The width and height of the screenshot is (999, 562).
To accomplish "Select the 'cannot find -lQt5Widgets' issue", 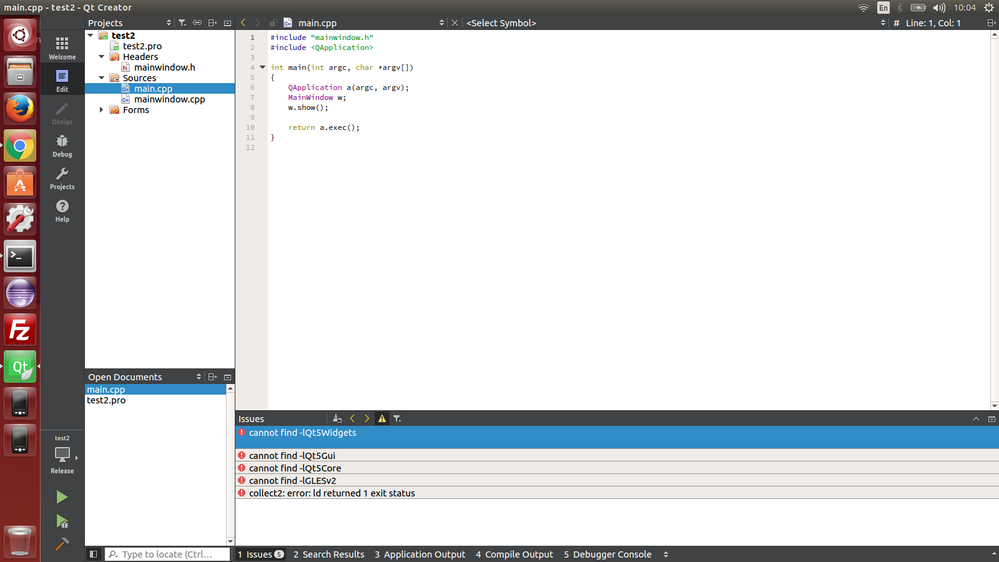I will pyautogui.click(x=617, y=437).
